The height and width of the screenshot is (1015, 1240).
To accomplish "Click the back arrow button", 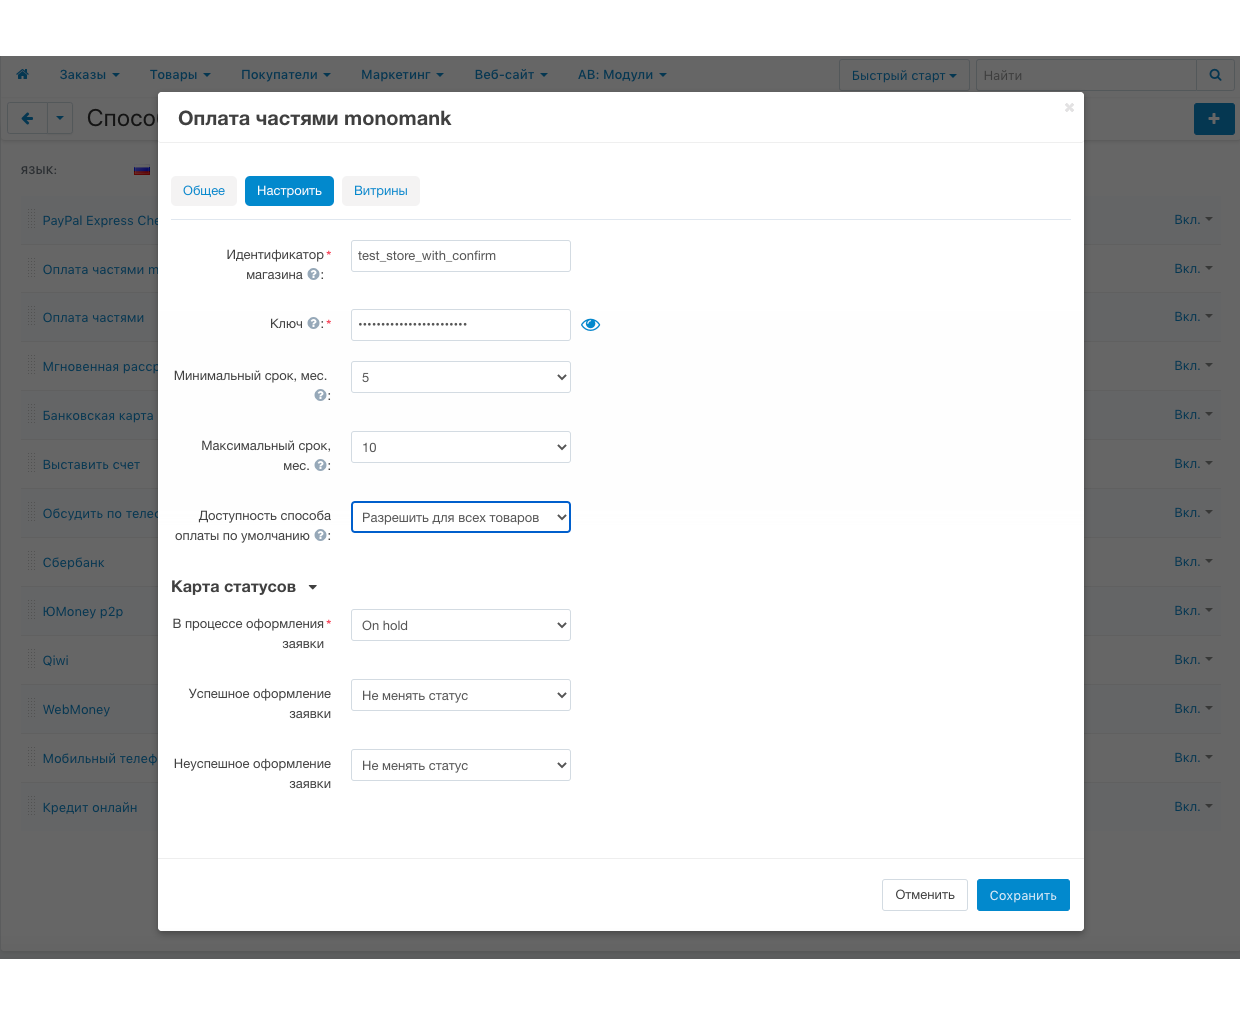I will coord(27,118).
